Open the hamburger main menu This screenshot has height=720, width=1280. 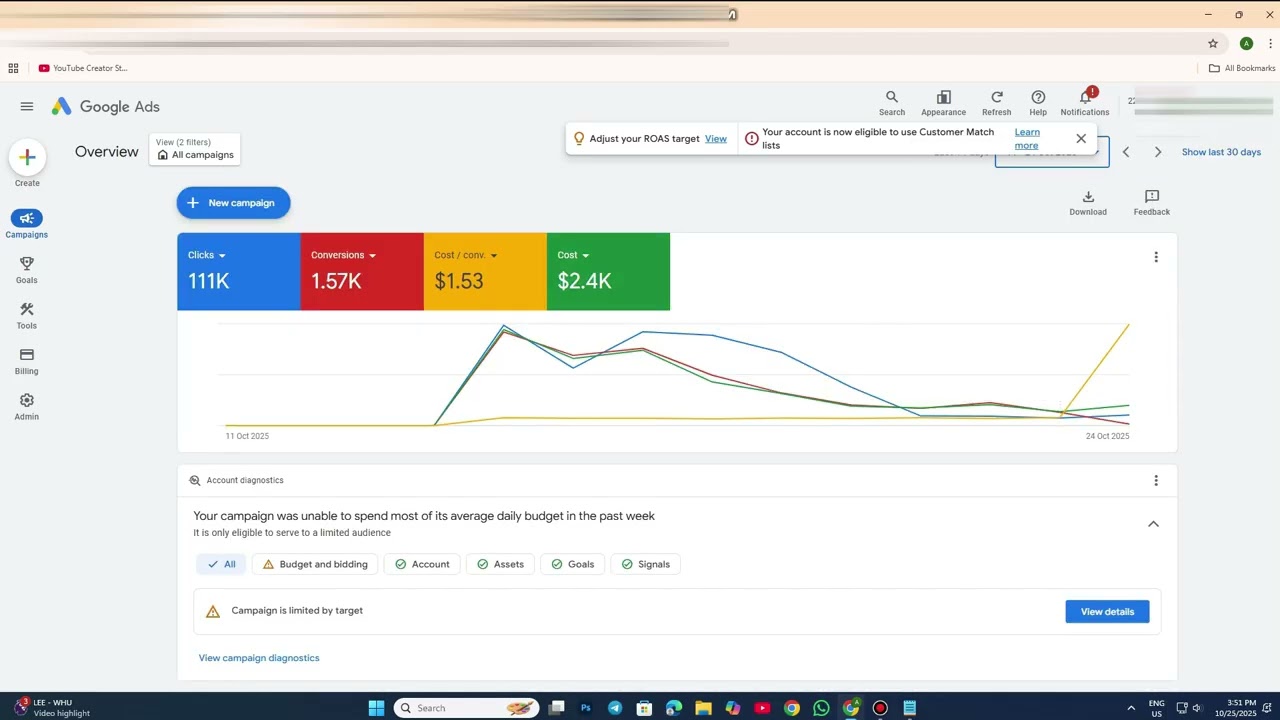click(x=27, y=106)
